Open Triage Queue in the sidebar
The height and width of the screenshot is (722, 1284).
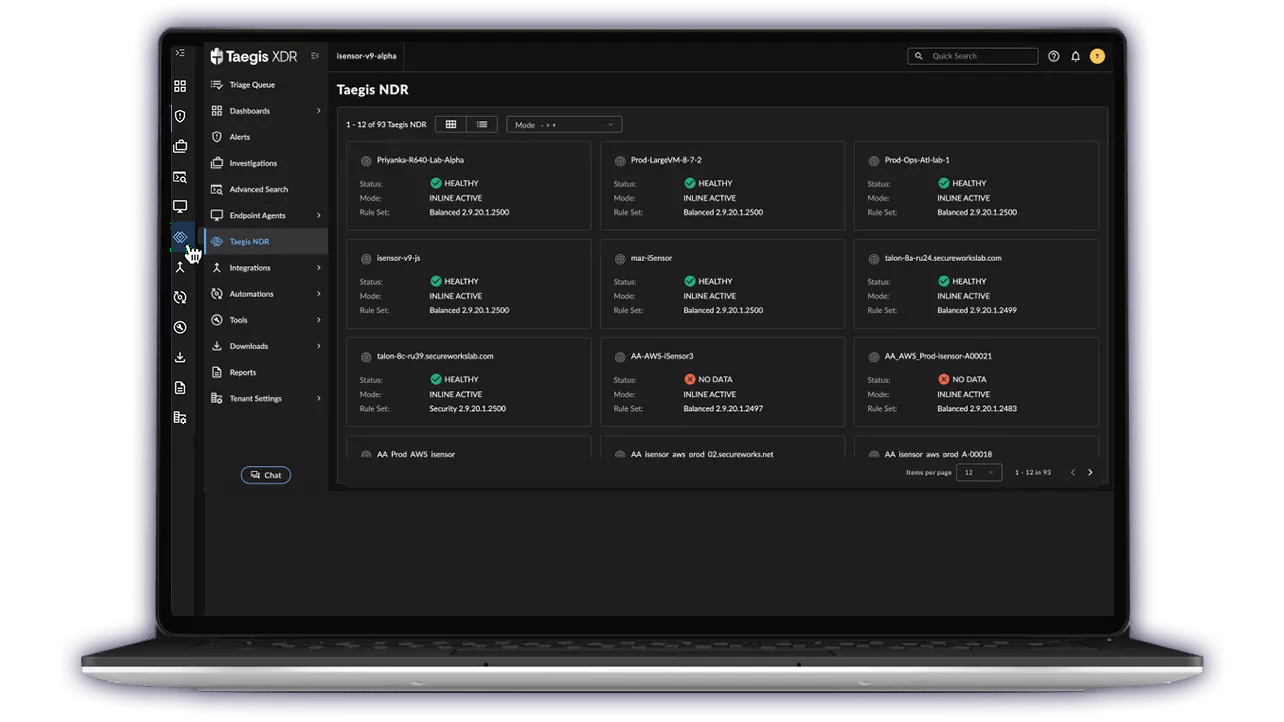[266, 85]
